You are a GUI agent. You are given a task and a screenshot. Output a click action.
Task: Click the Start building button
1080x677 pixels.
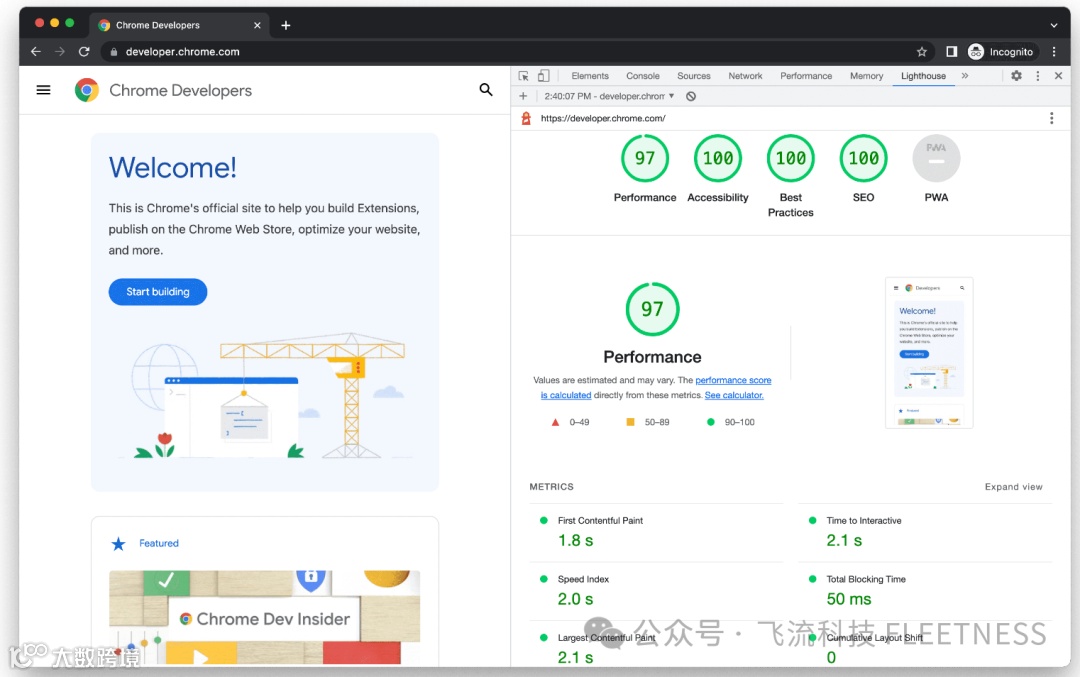point(158,292)
